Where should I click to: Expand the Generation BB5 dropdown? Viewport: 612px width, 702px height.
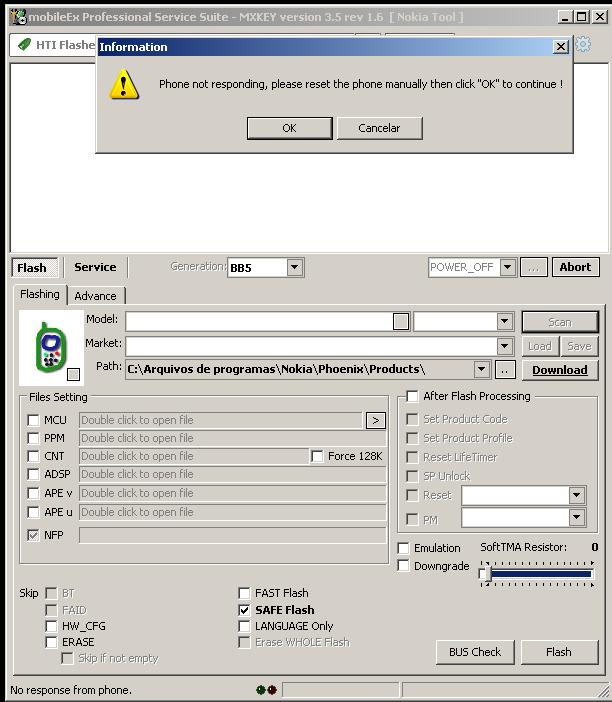[295, 267]
